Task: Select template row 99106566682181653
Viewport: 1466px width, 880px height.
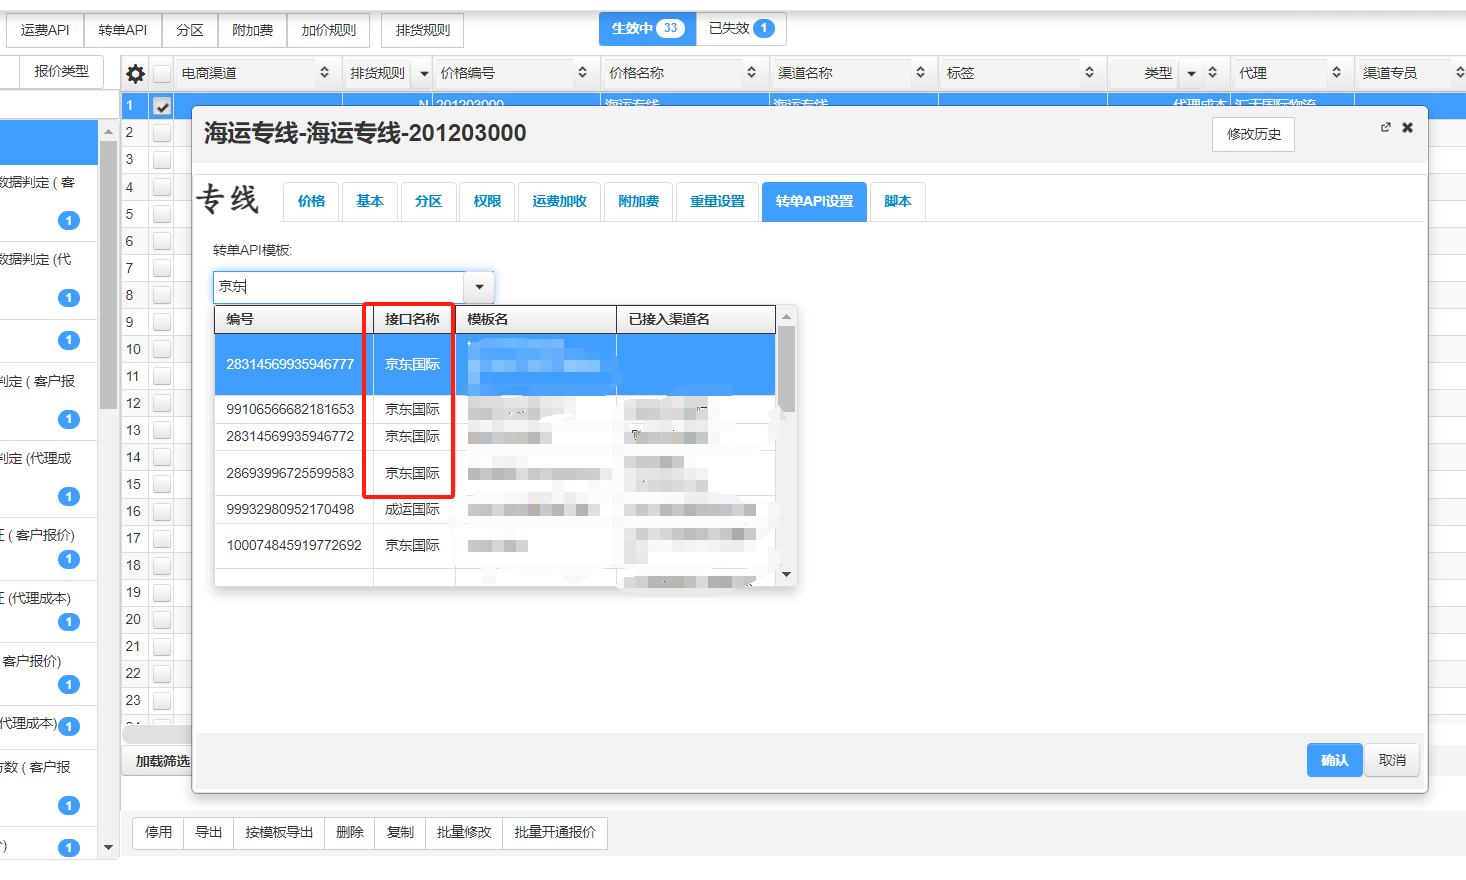Action: point(495,409)
